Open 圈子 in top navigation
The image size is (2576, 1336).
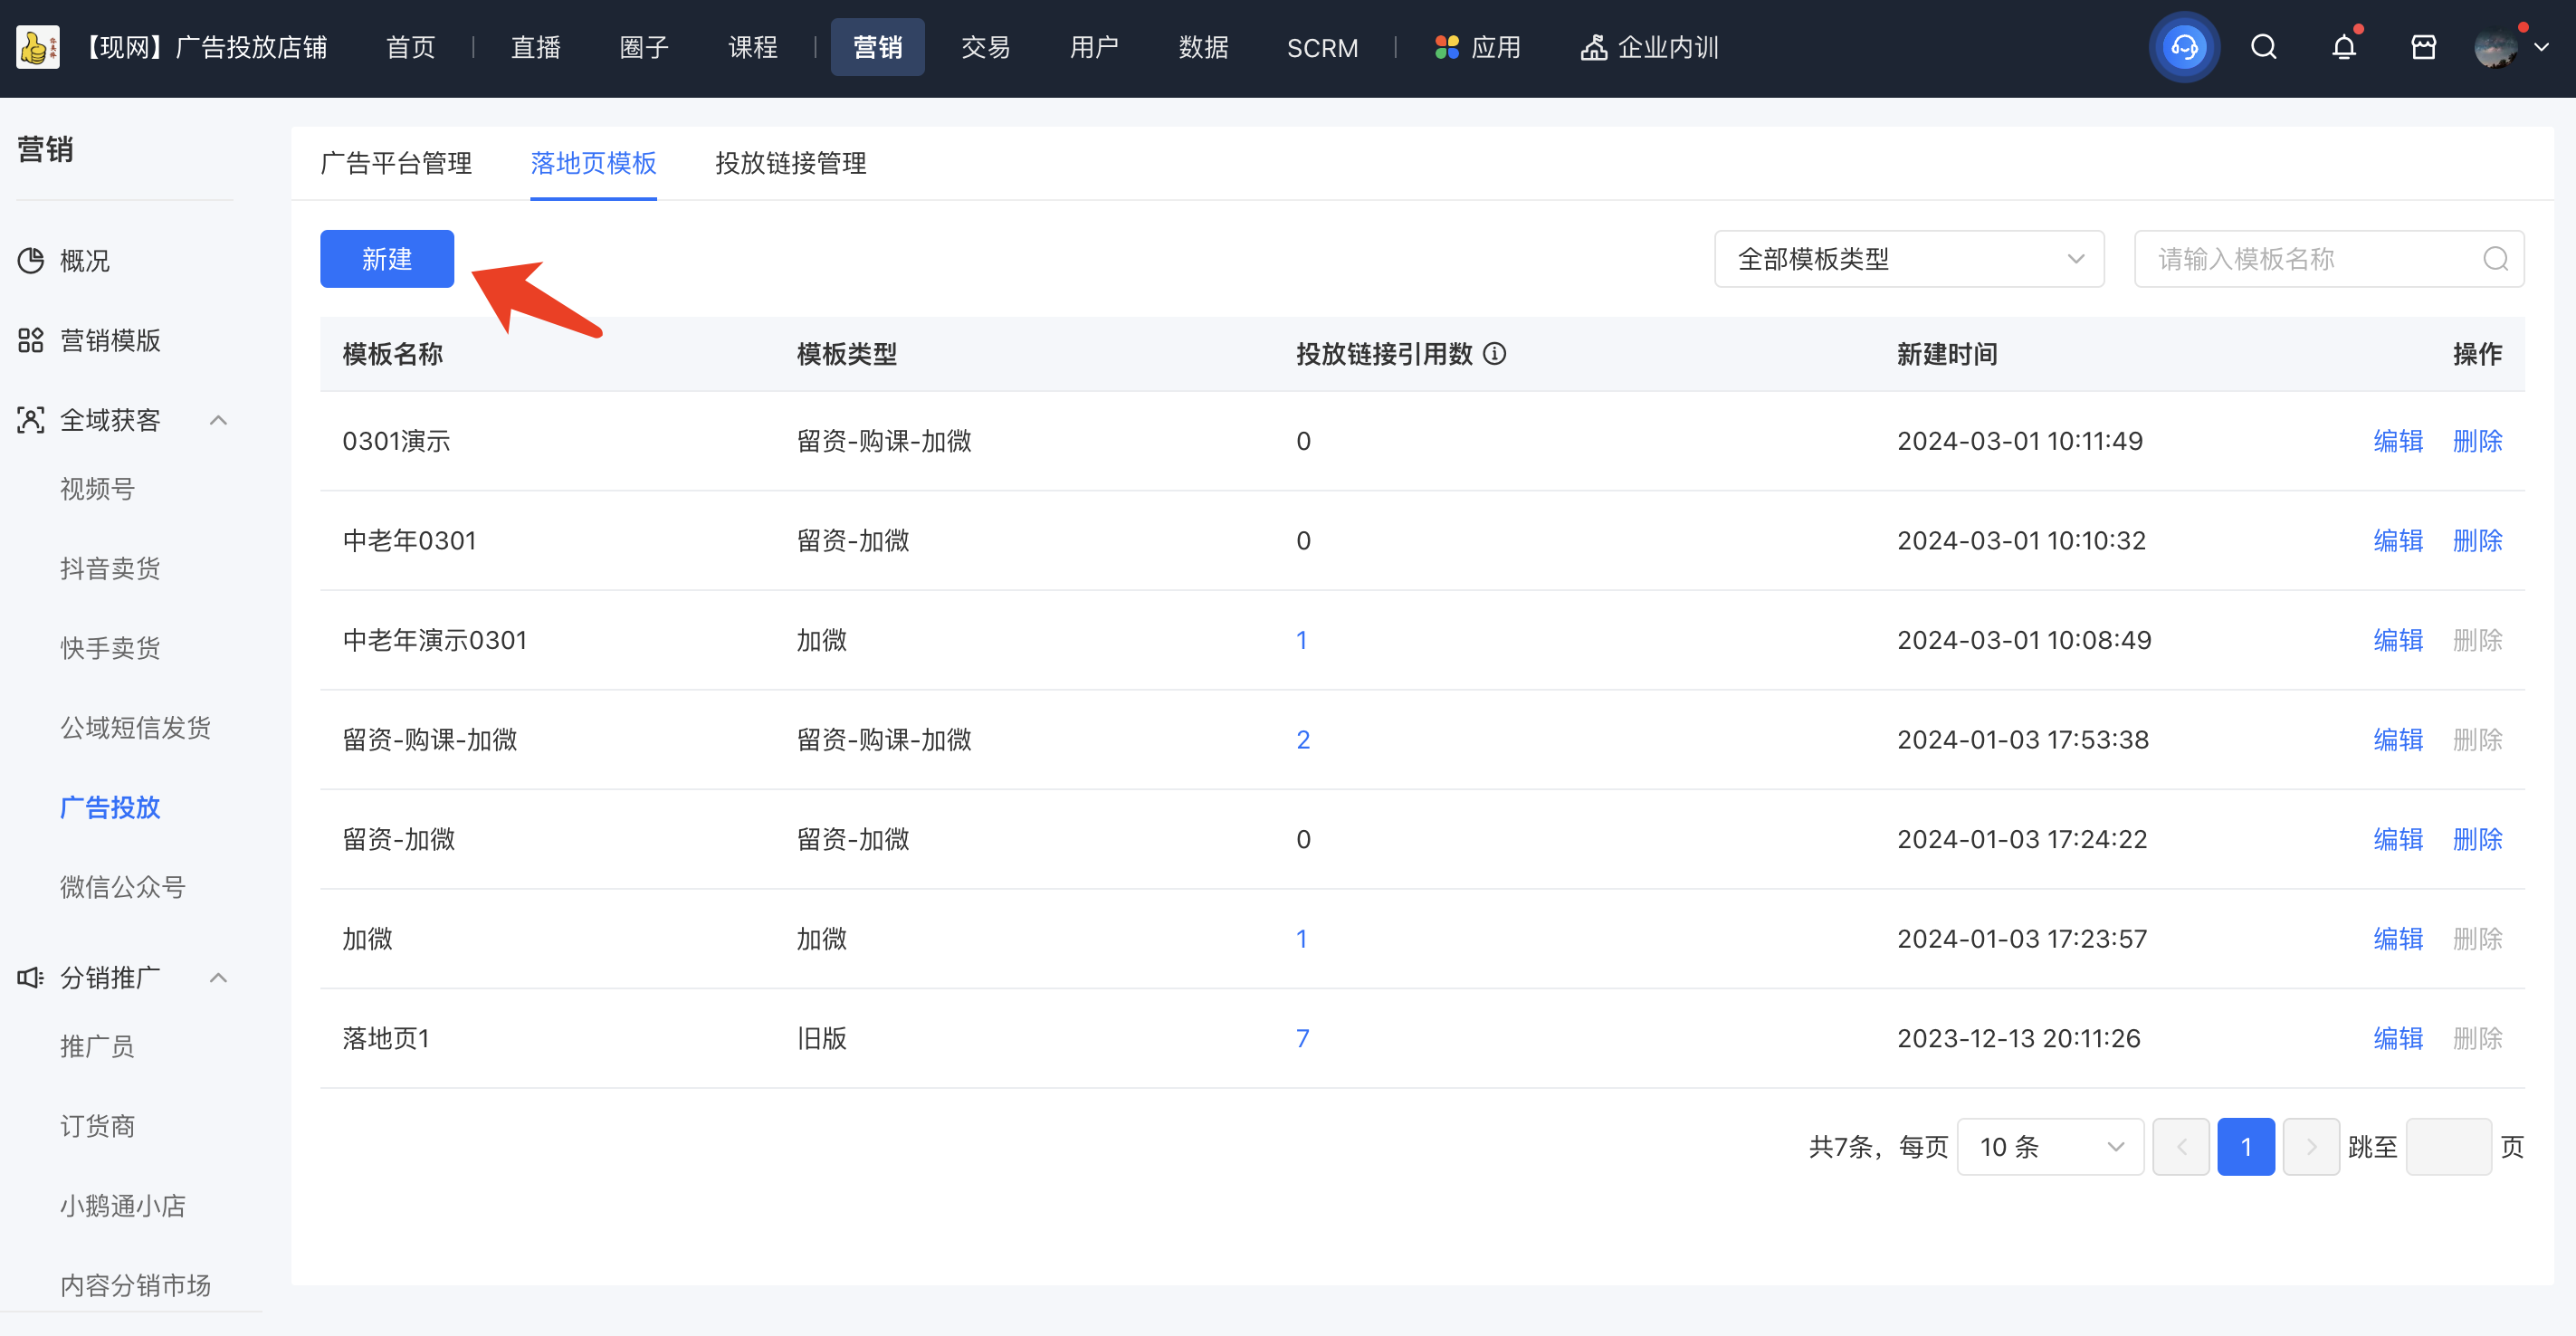[644, 47]
